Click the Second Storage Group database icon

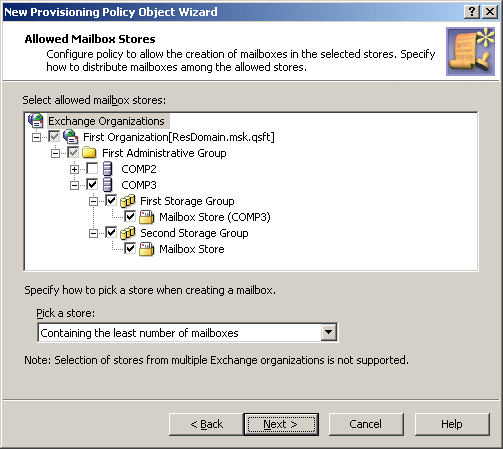(127, 233)
